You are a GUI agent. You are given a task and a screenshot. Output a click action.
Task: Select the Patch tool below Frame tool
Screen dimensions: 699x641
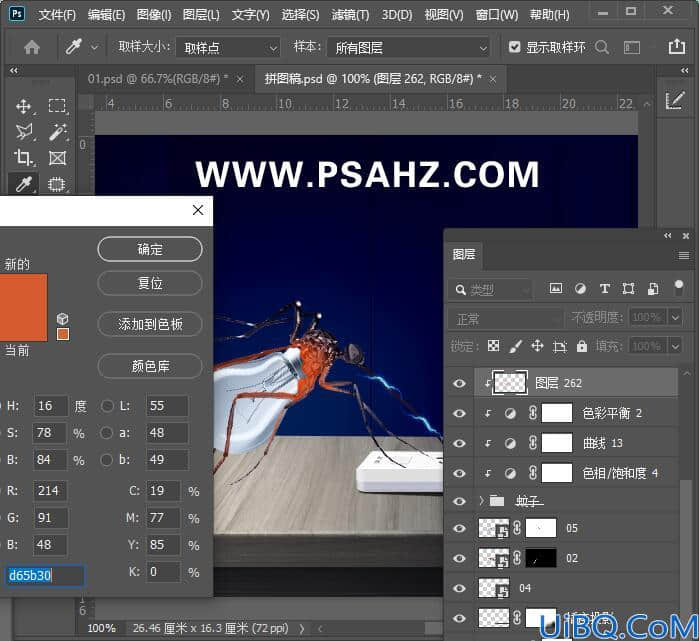pos(57,184)
